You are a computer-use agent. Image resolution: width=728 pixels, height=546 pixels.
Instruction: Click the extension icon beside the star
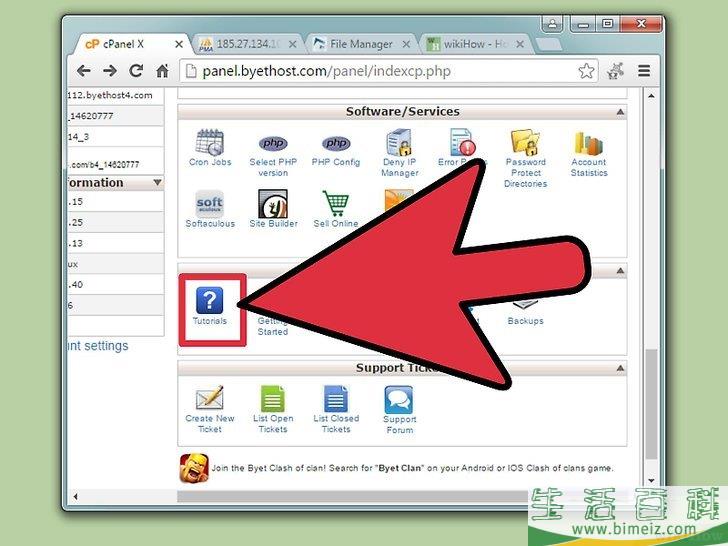(616, 71)
